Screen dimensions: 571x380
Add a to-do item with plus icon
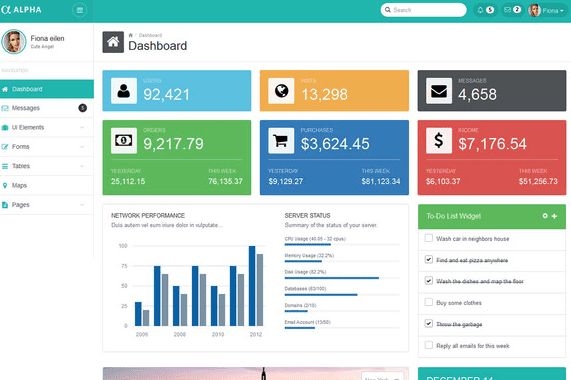click(554, 216)
